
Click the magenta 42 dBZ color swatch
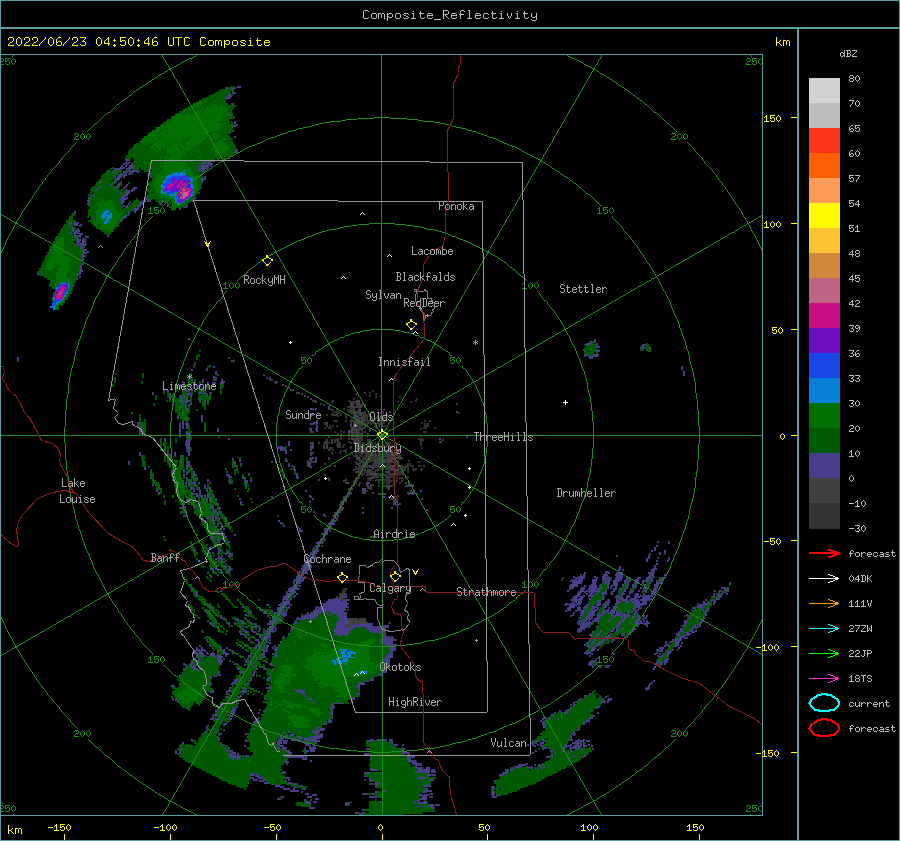point(824,315)
